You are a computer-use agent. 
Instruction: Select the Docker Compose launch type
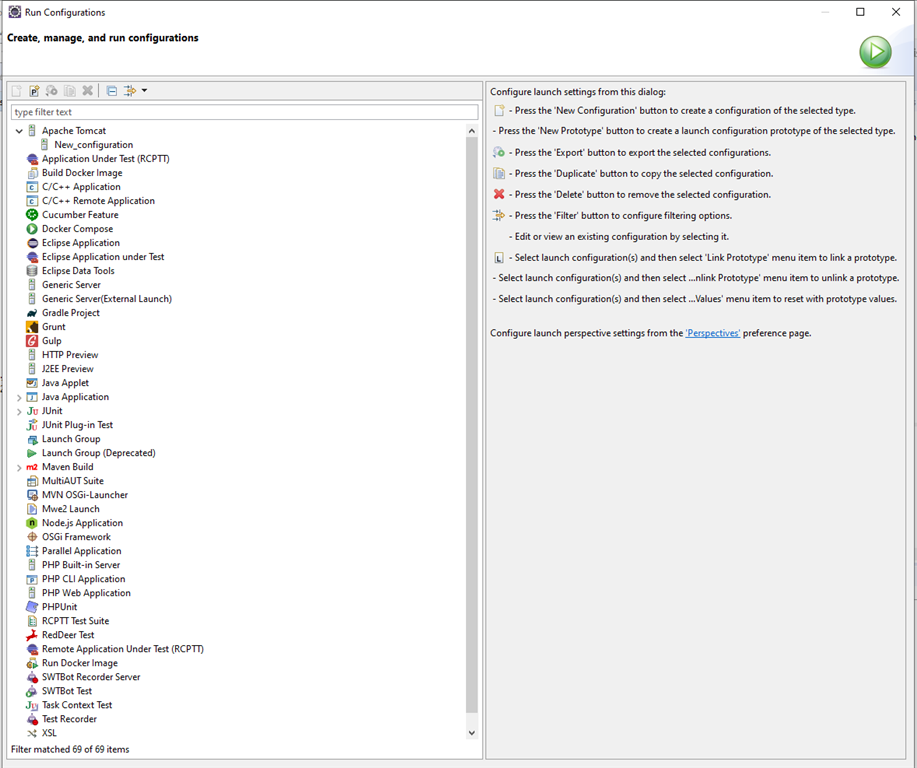(x=77, y=229)
